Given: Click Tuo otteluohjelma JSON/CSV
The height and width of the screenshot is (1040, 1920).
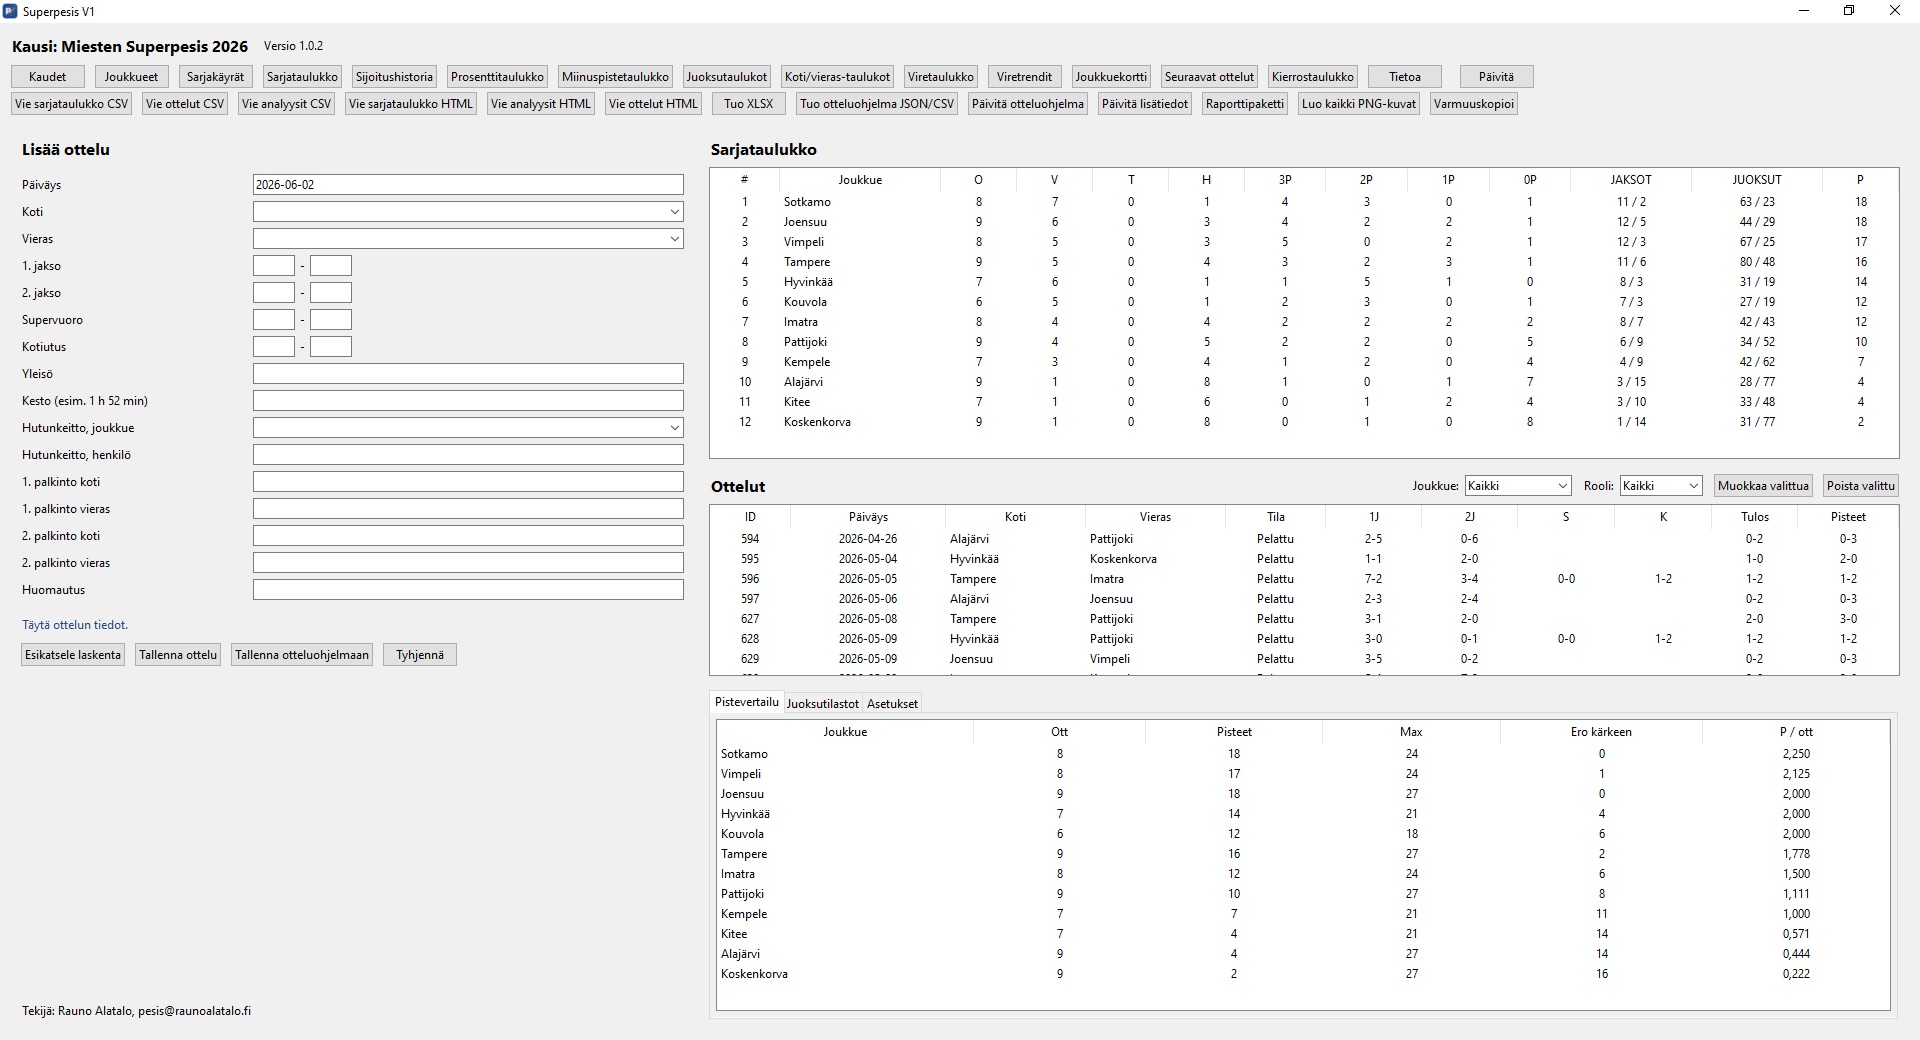Looking at the screenshot, I should [877, 104].
